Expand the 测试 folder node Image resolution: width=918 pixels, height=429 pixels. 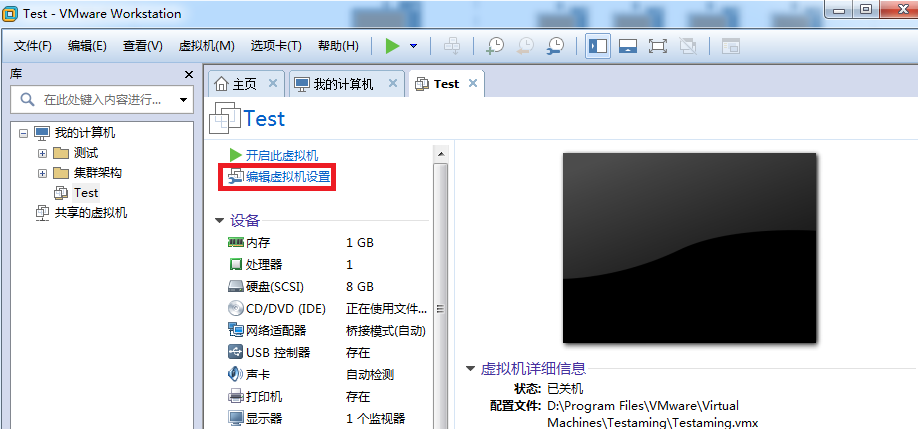pyautogui.click(x=42, y=153)
